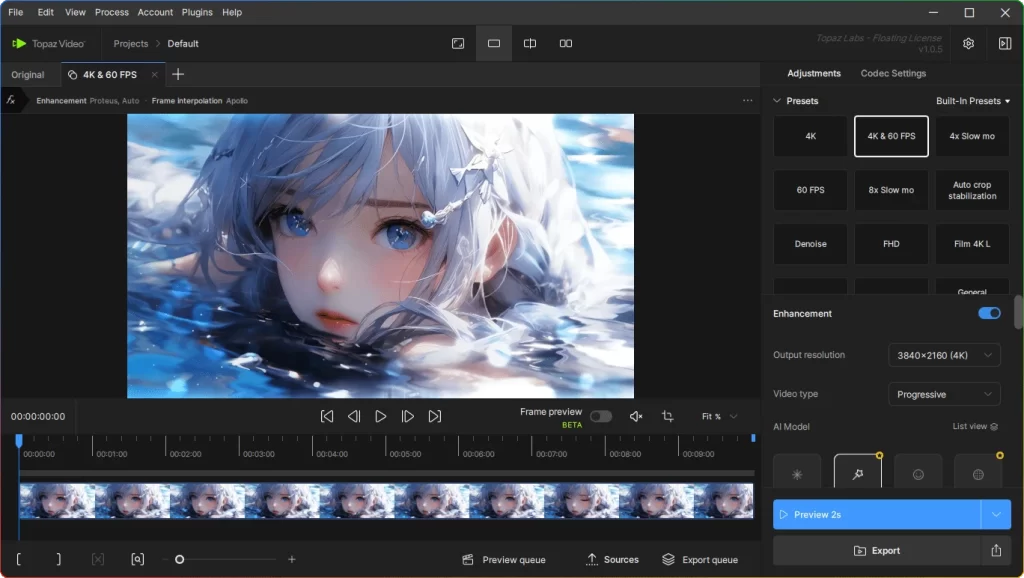Click the zoom-to-selection magnifier icon
The image size is (1024, 578).
[139, 559]
